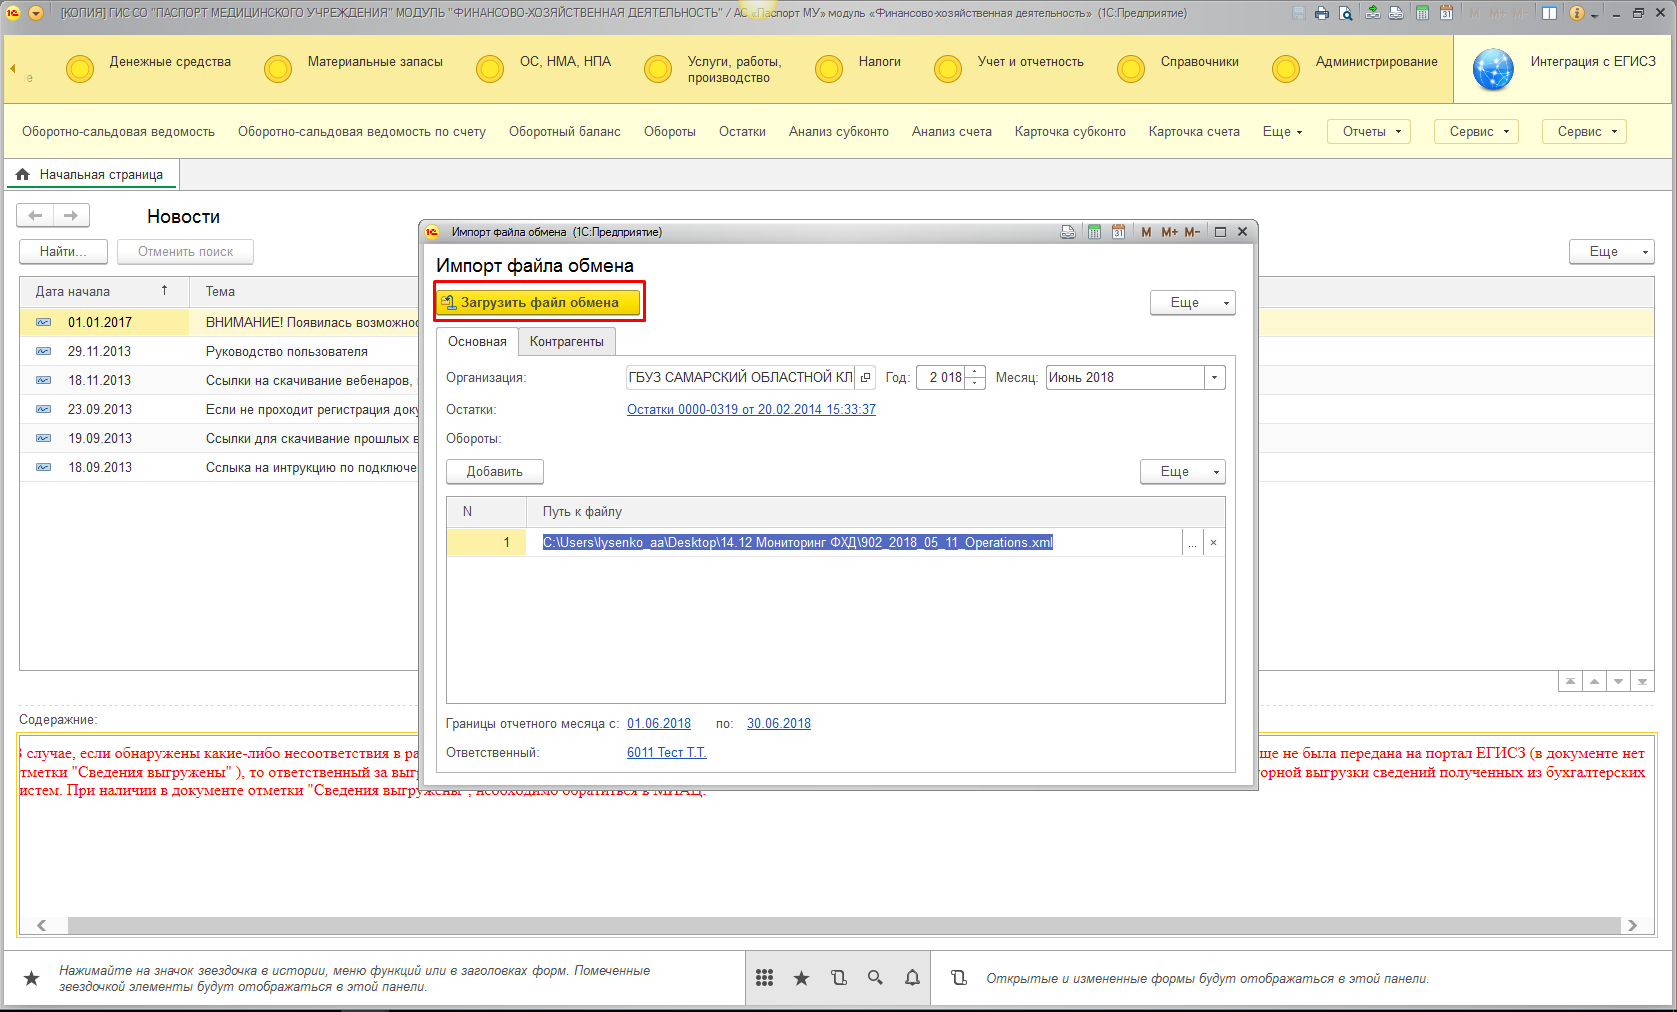Open calendar icon in the import dialog title bar
This screenshot has width=1677, height=1012.
(1118, 232)
